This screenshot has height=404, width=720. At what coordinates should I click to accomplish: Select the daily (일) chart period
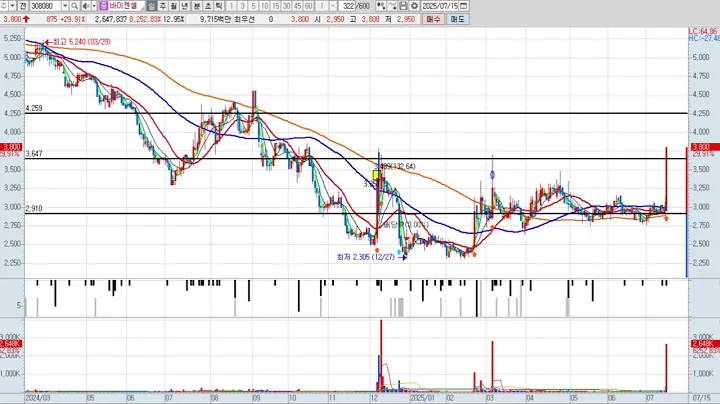(152, 6)
